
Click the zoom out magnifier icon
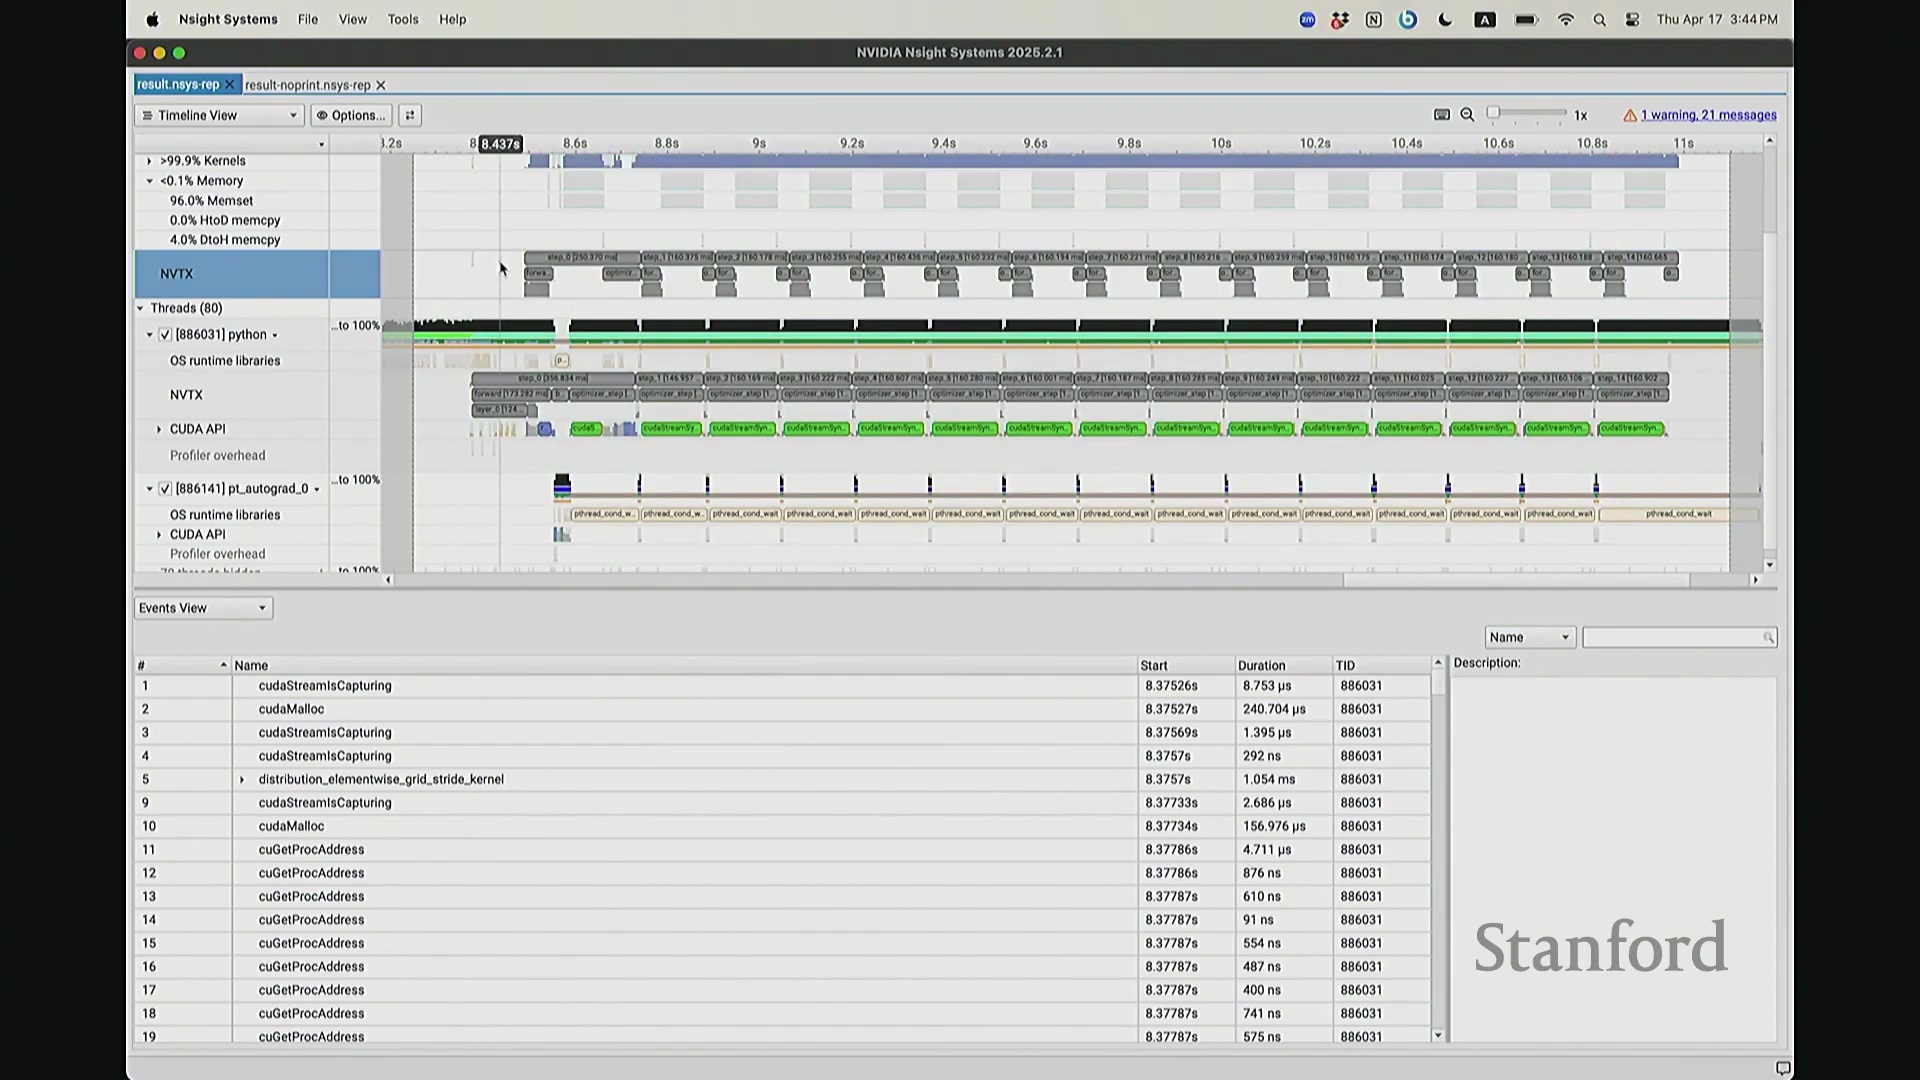tap(1467, 115)
